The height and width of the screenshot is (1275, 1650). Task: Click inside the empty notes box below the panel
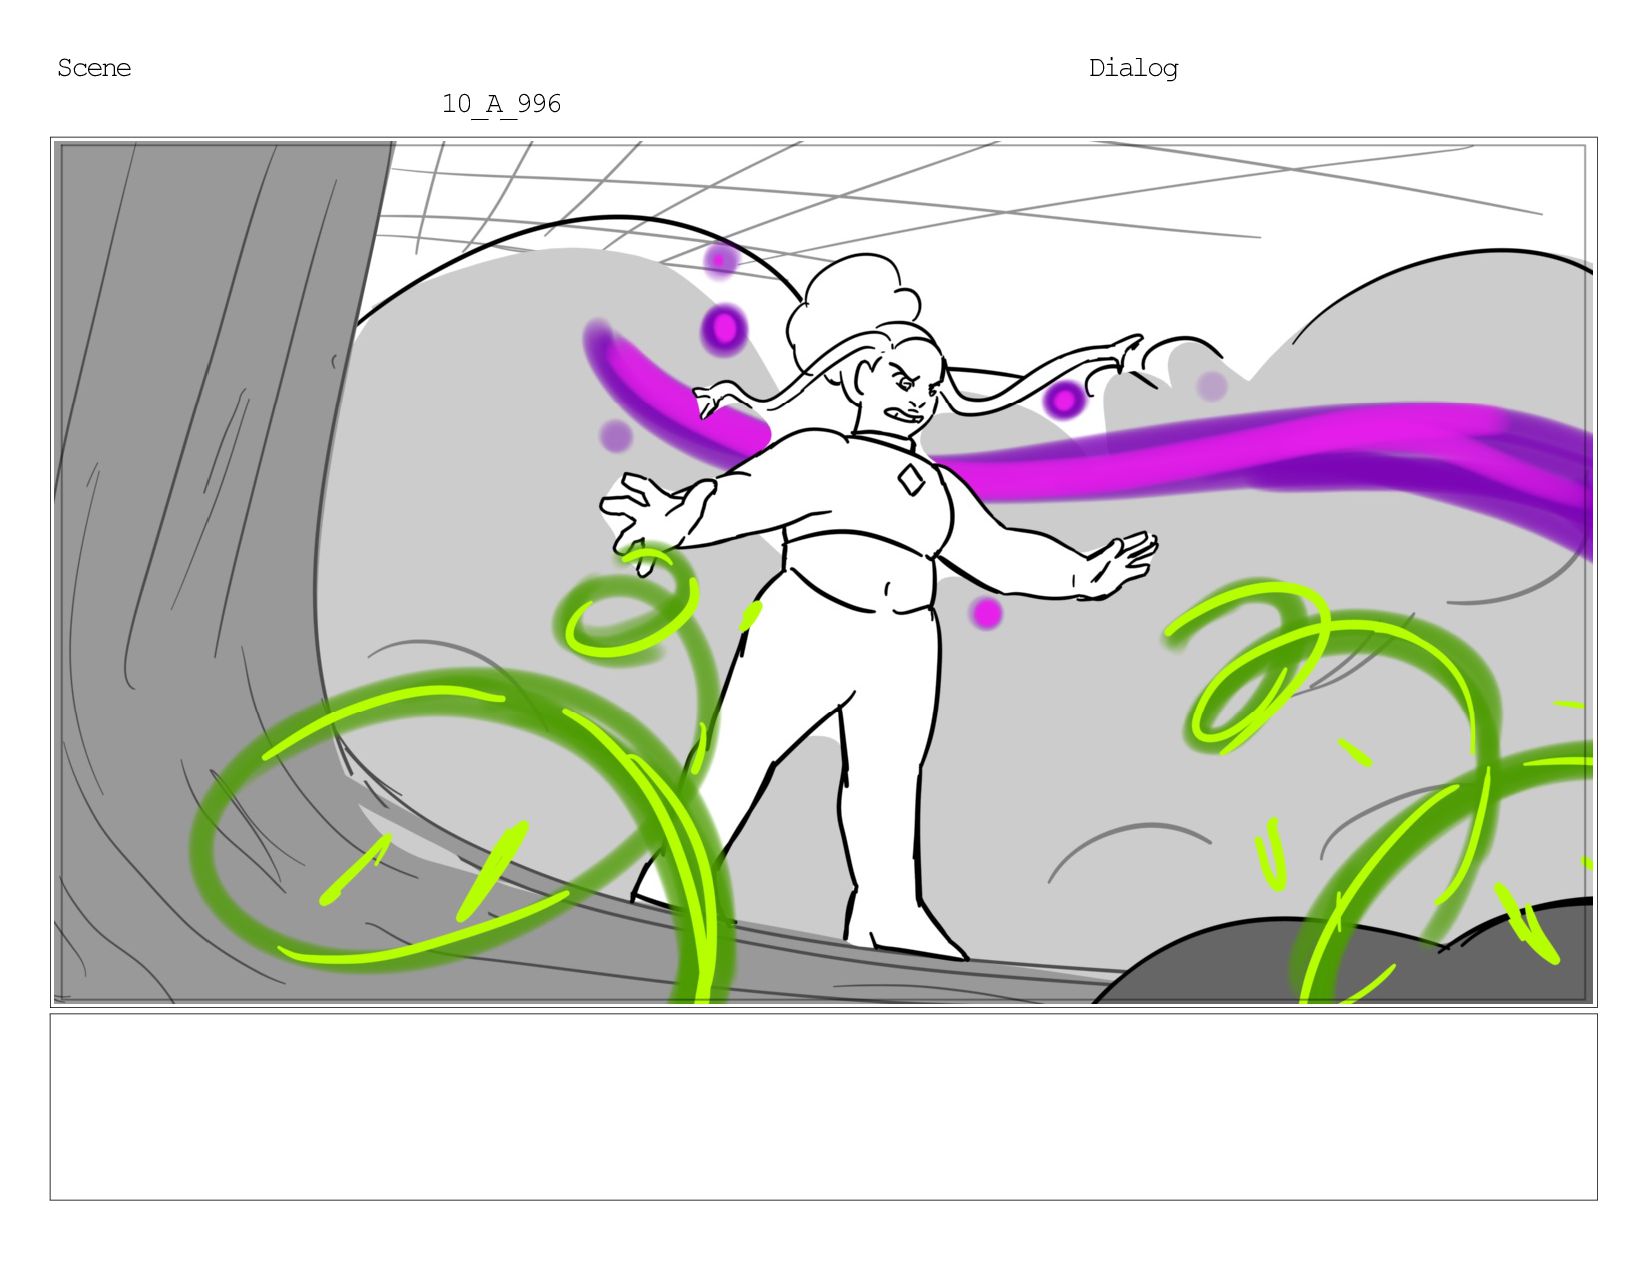coord(823,1107)
